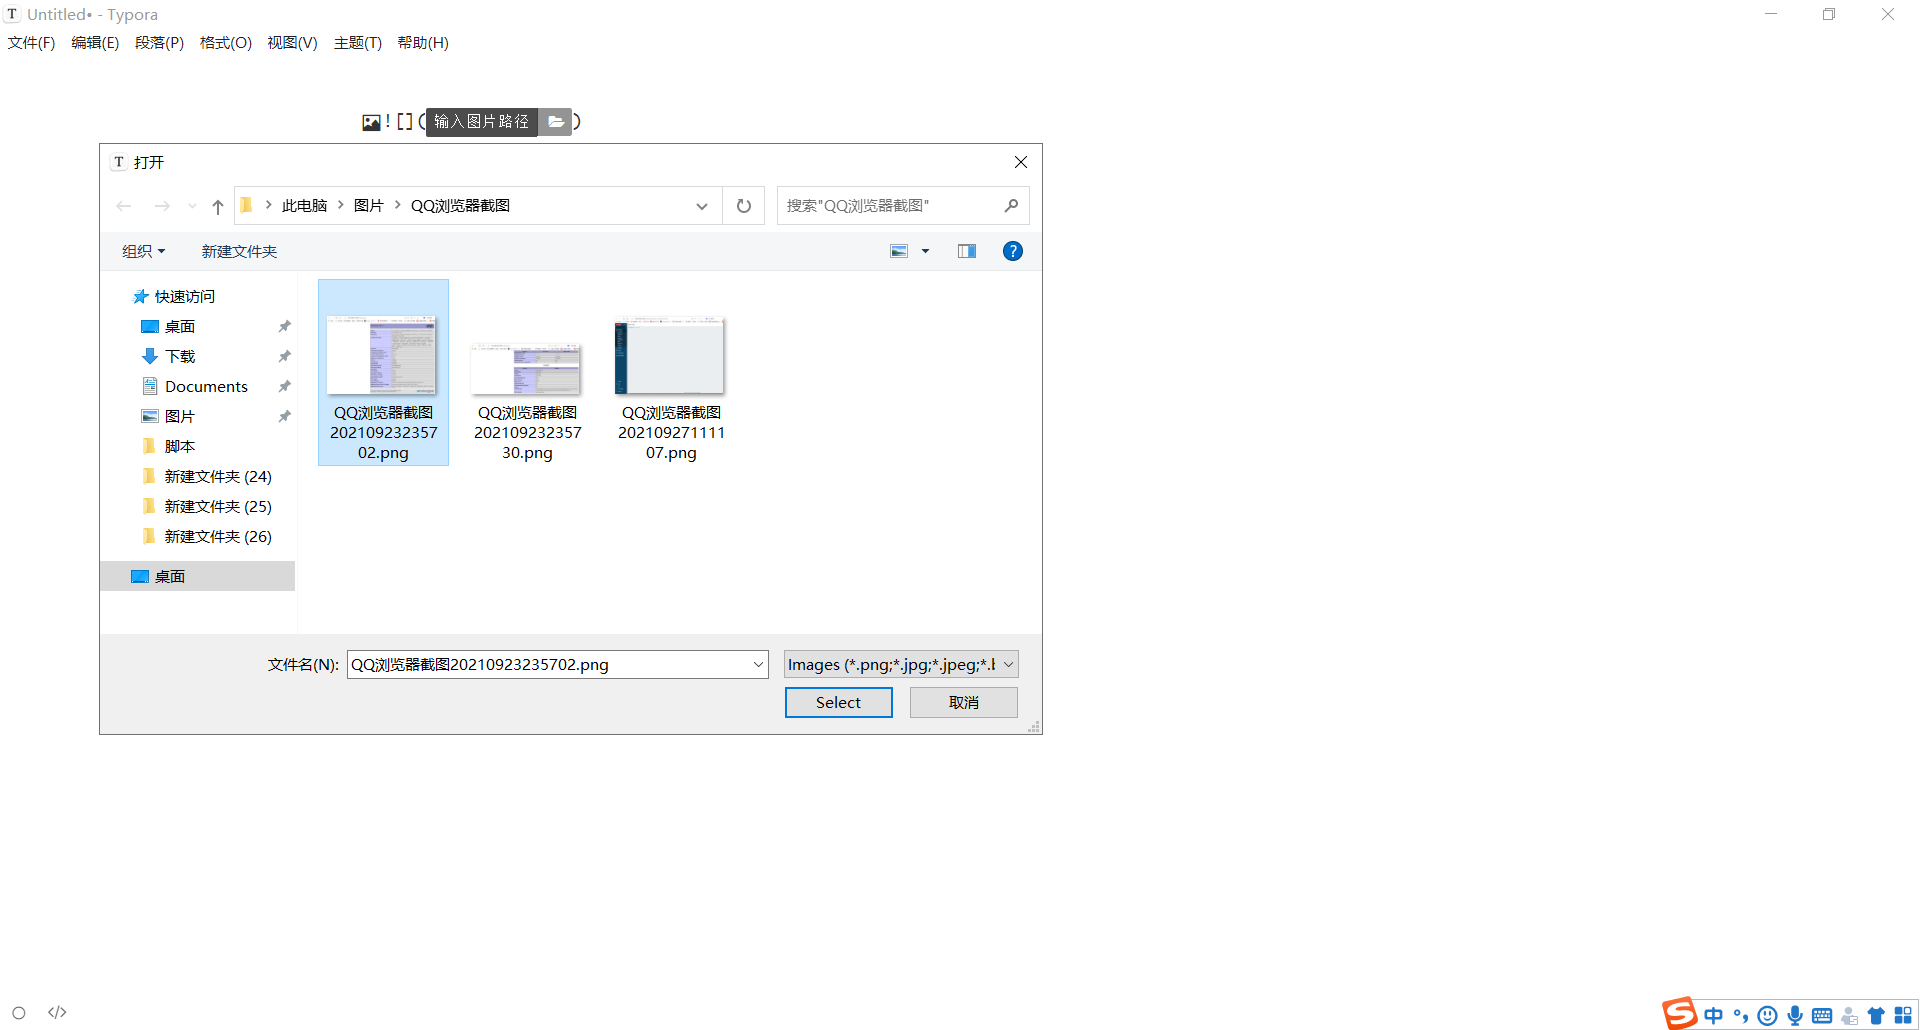Click the 取消 cancel button
Screen dimensions: 1920x1030
tap(963, 703)
